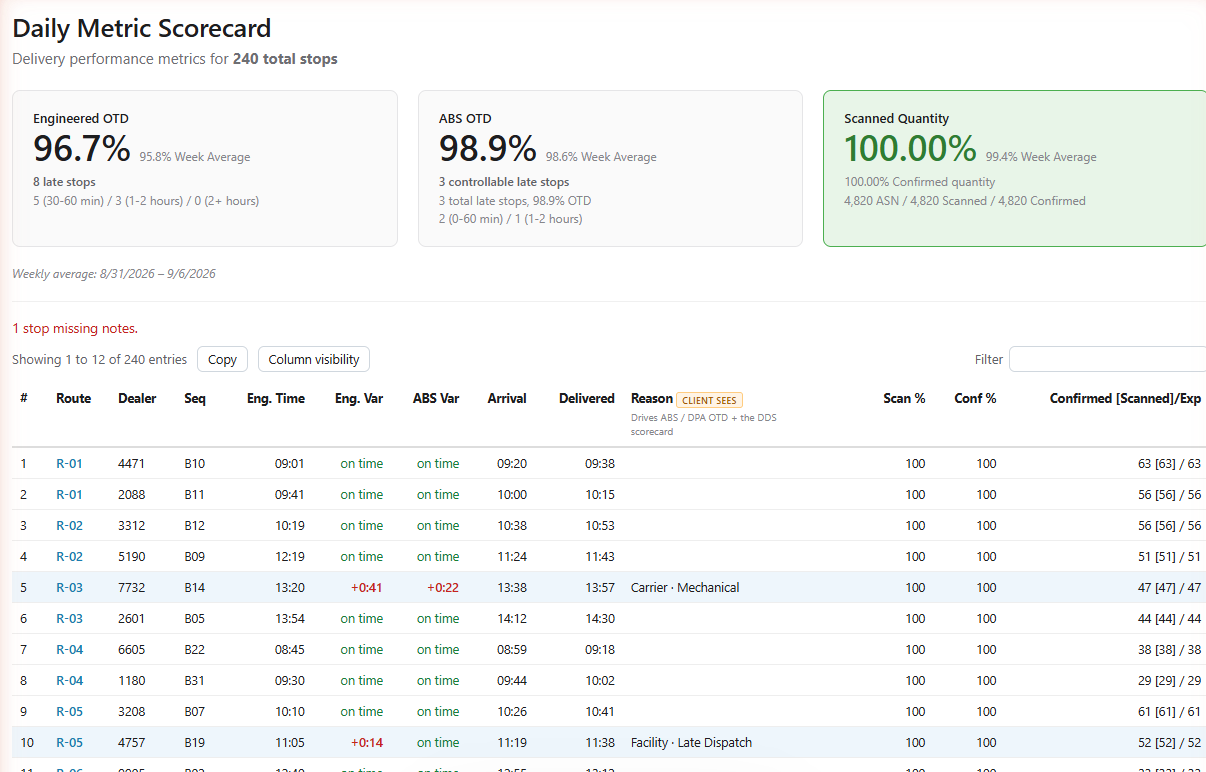Viewport: 1206px width, 772px height.
Task: Click sequence code B14
Action: pyautogui.click(x=194, y=587)
